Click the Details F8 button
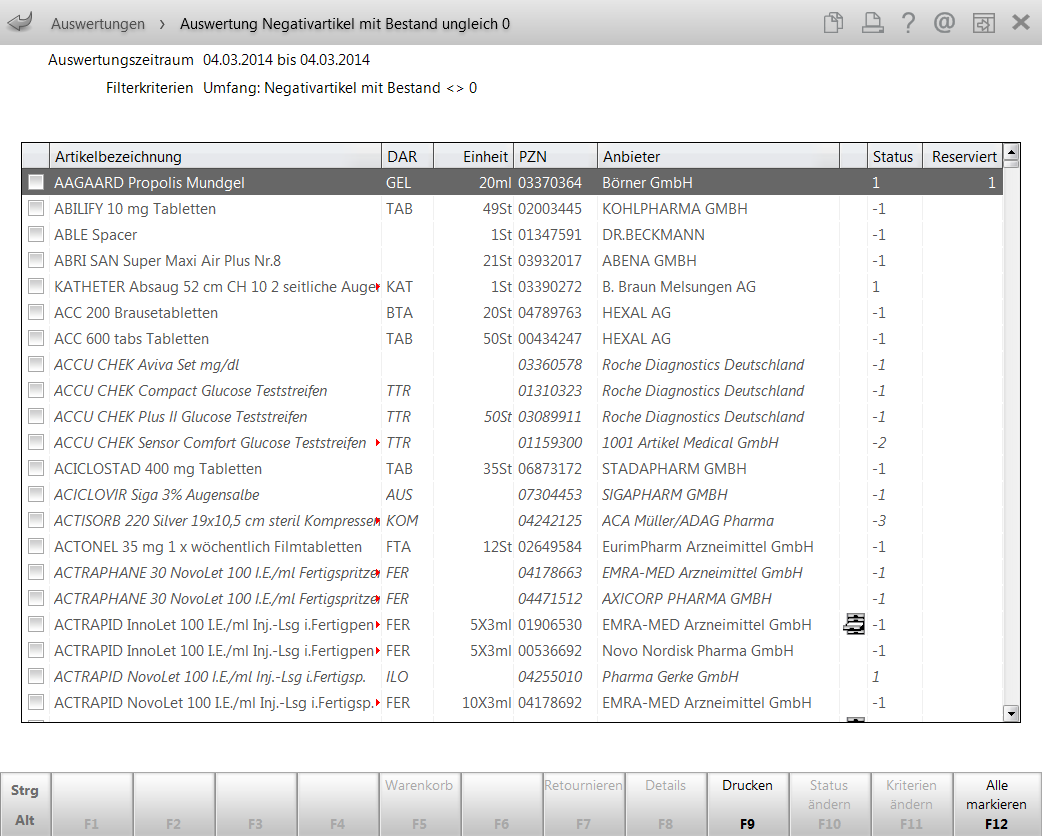 coord(665,804)
